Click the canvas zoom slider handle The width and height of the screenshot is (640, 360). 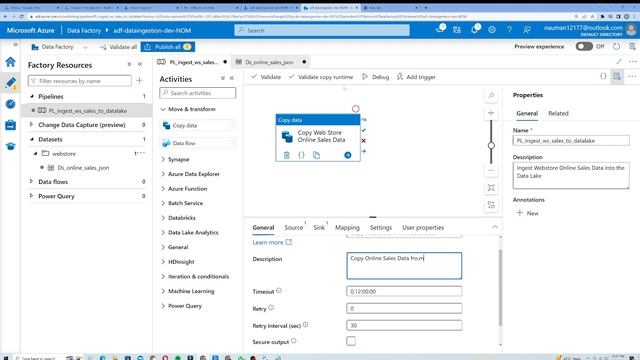pos(491,145)
